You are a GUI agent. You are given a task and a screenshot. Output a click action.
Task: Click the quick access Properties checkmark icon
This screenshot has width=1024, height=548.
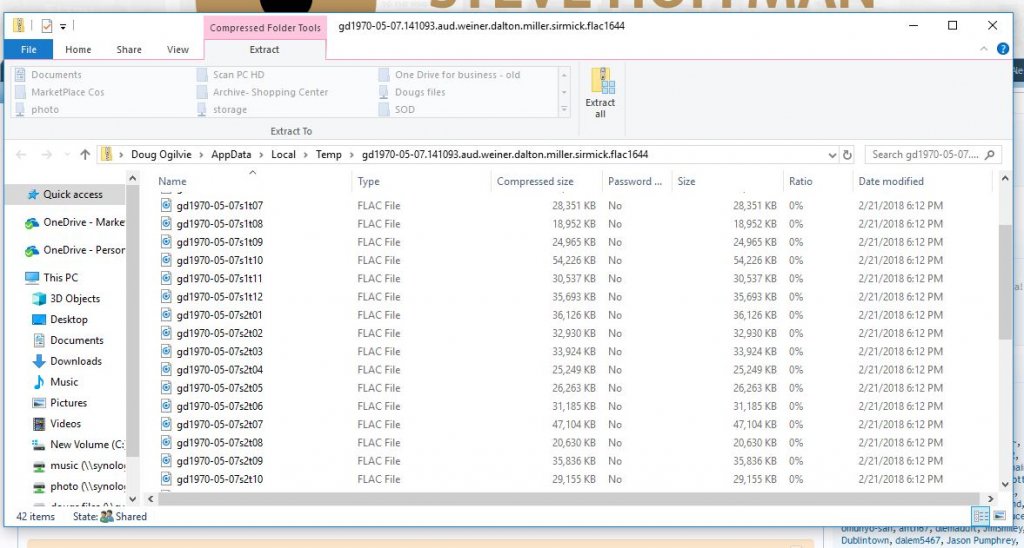pos(46,26)
